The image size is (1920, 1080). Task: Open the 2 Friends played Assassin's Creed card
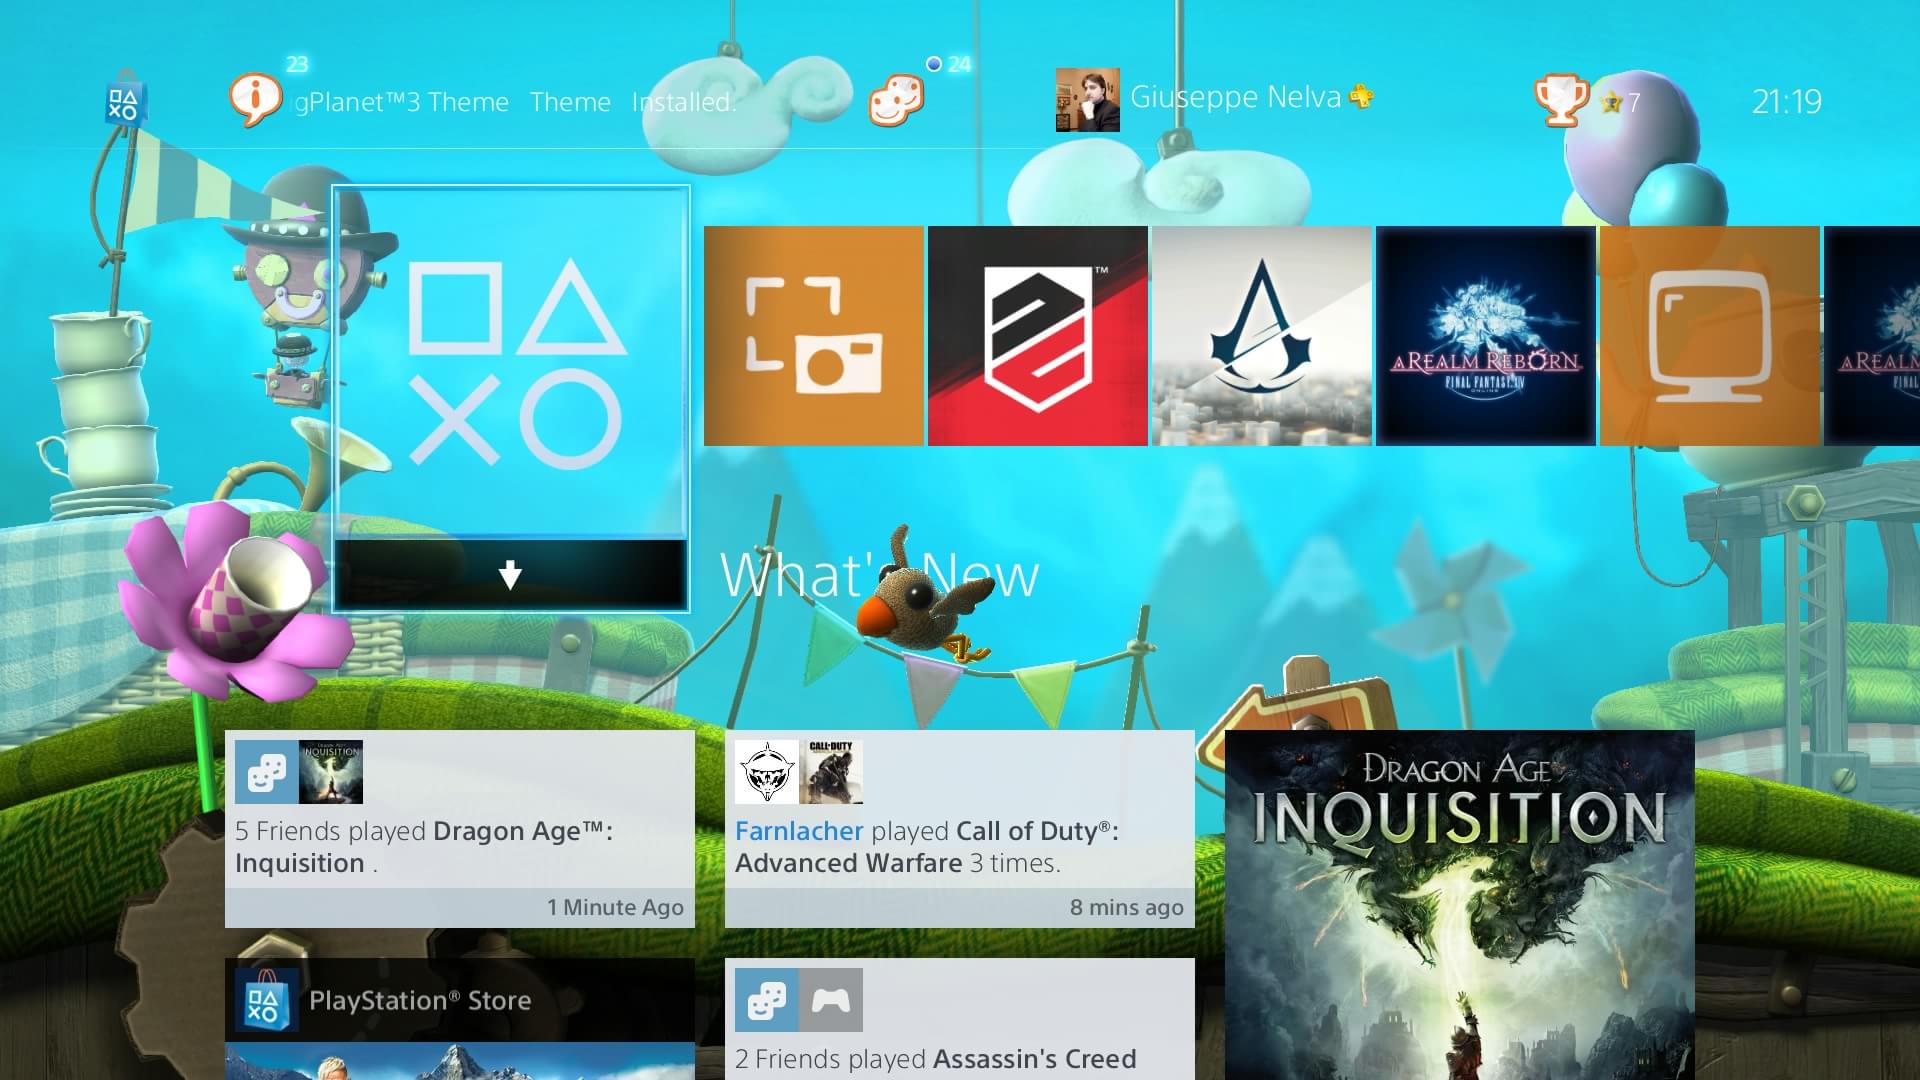tap(960, 1019)
